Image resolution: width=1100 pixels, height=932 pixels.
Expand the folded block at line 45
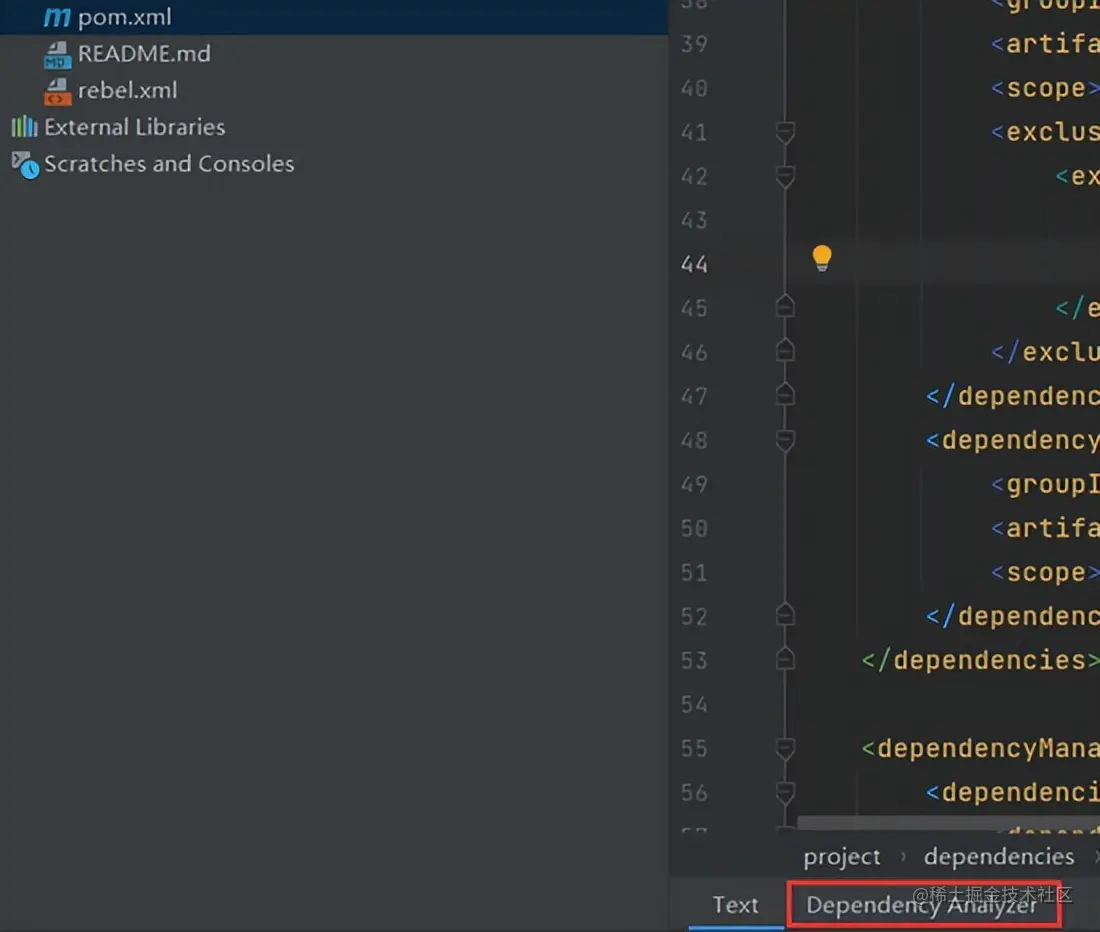pos(785,308)
